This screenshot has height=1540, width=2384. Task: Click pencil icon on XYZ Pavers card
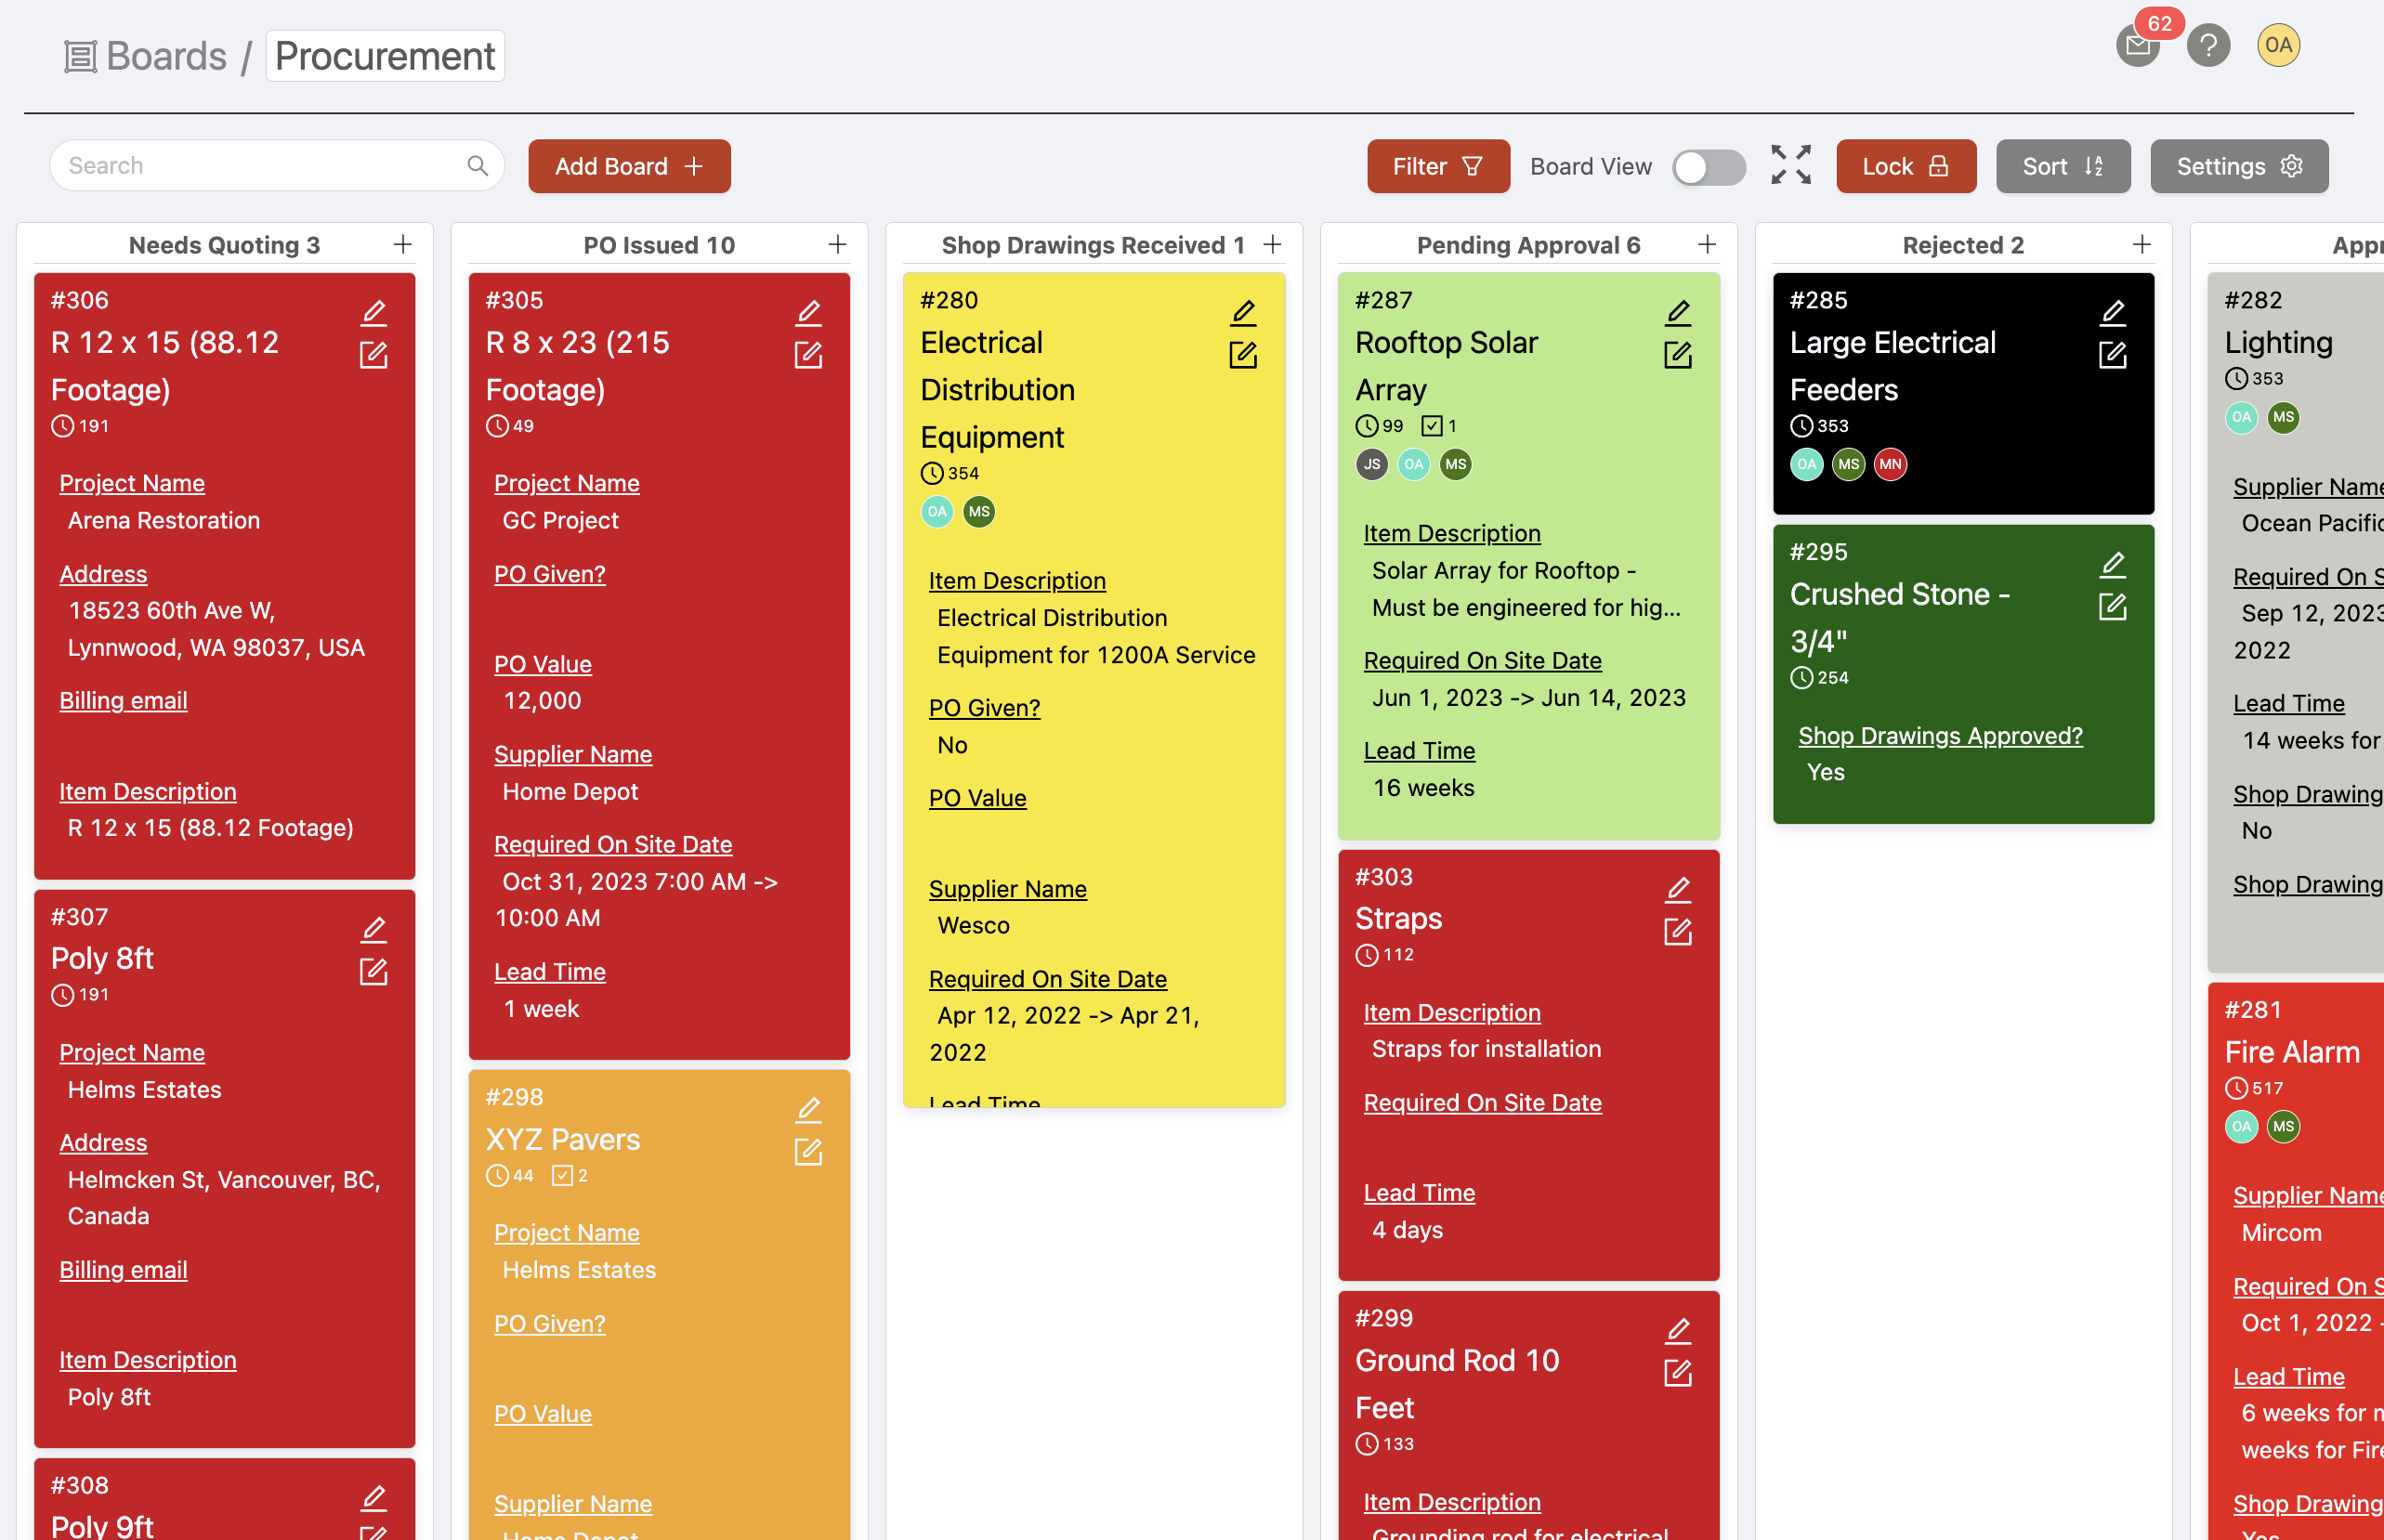tap(809, 1110)
